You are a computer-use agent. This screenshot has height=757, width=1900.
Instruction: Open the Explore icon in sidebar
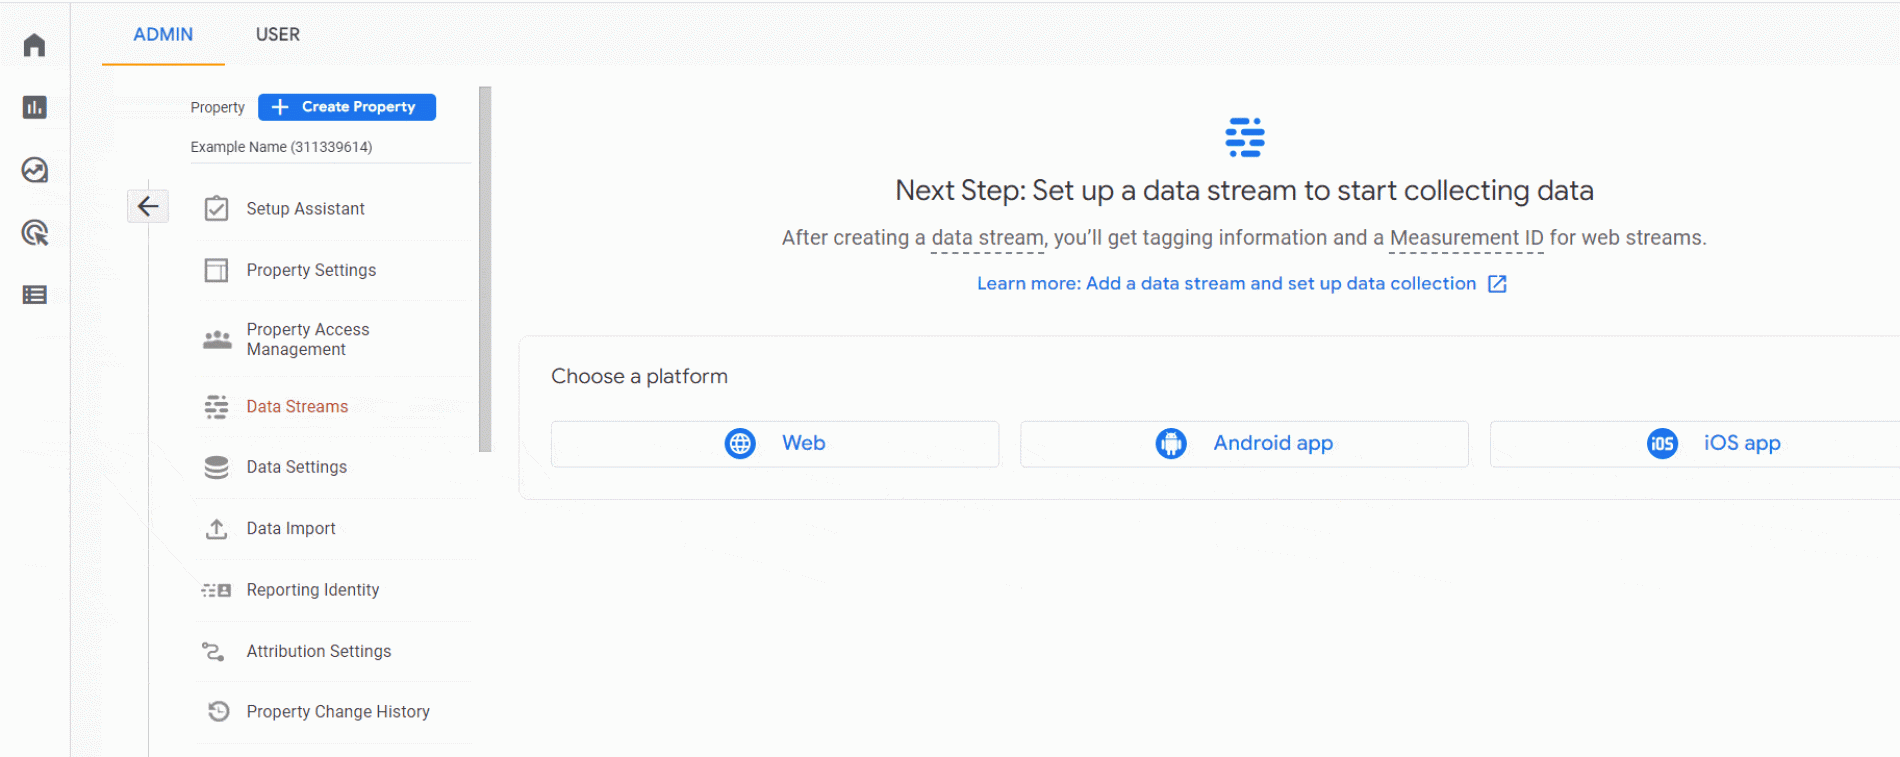(x=35, y=170)
